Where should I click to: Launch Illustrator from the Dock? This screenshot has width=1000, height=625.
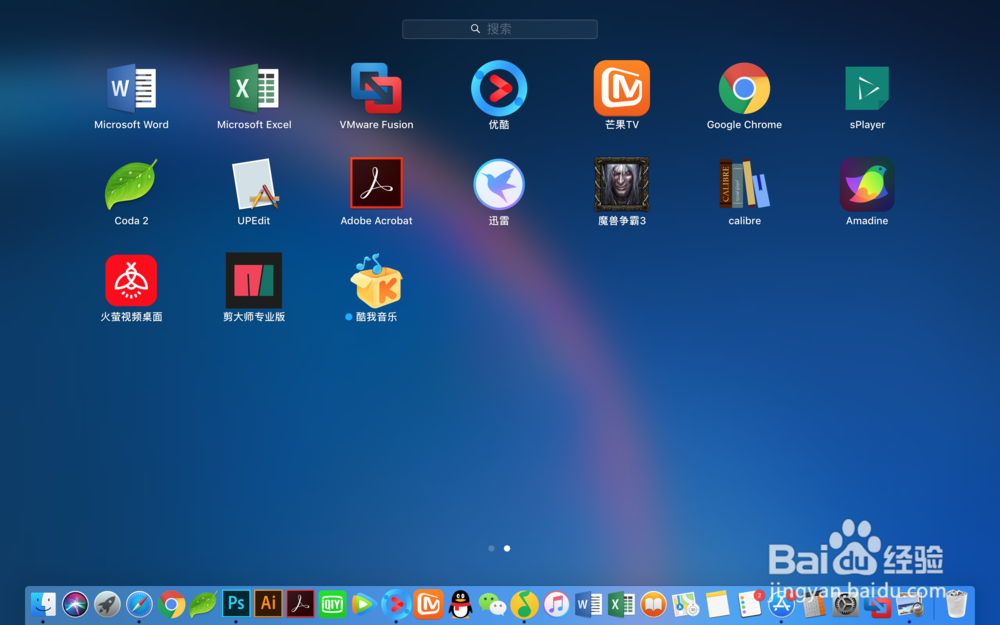(x=268, y=603)
